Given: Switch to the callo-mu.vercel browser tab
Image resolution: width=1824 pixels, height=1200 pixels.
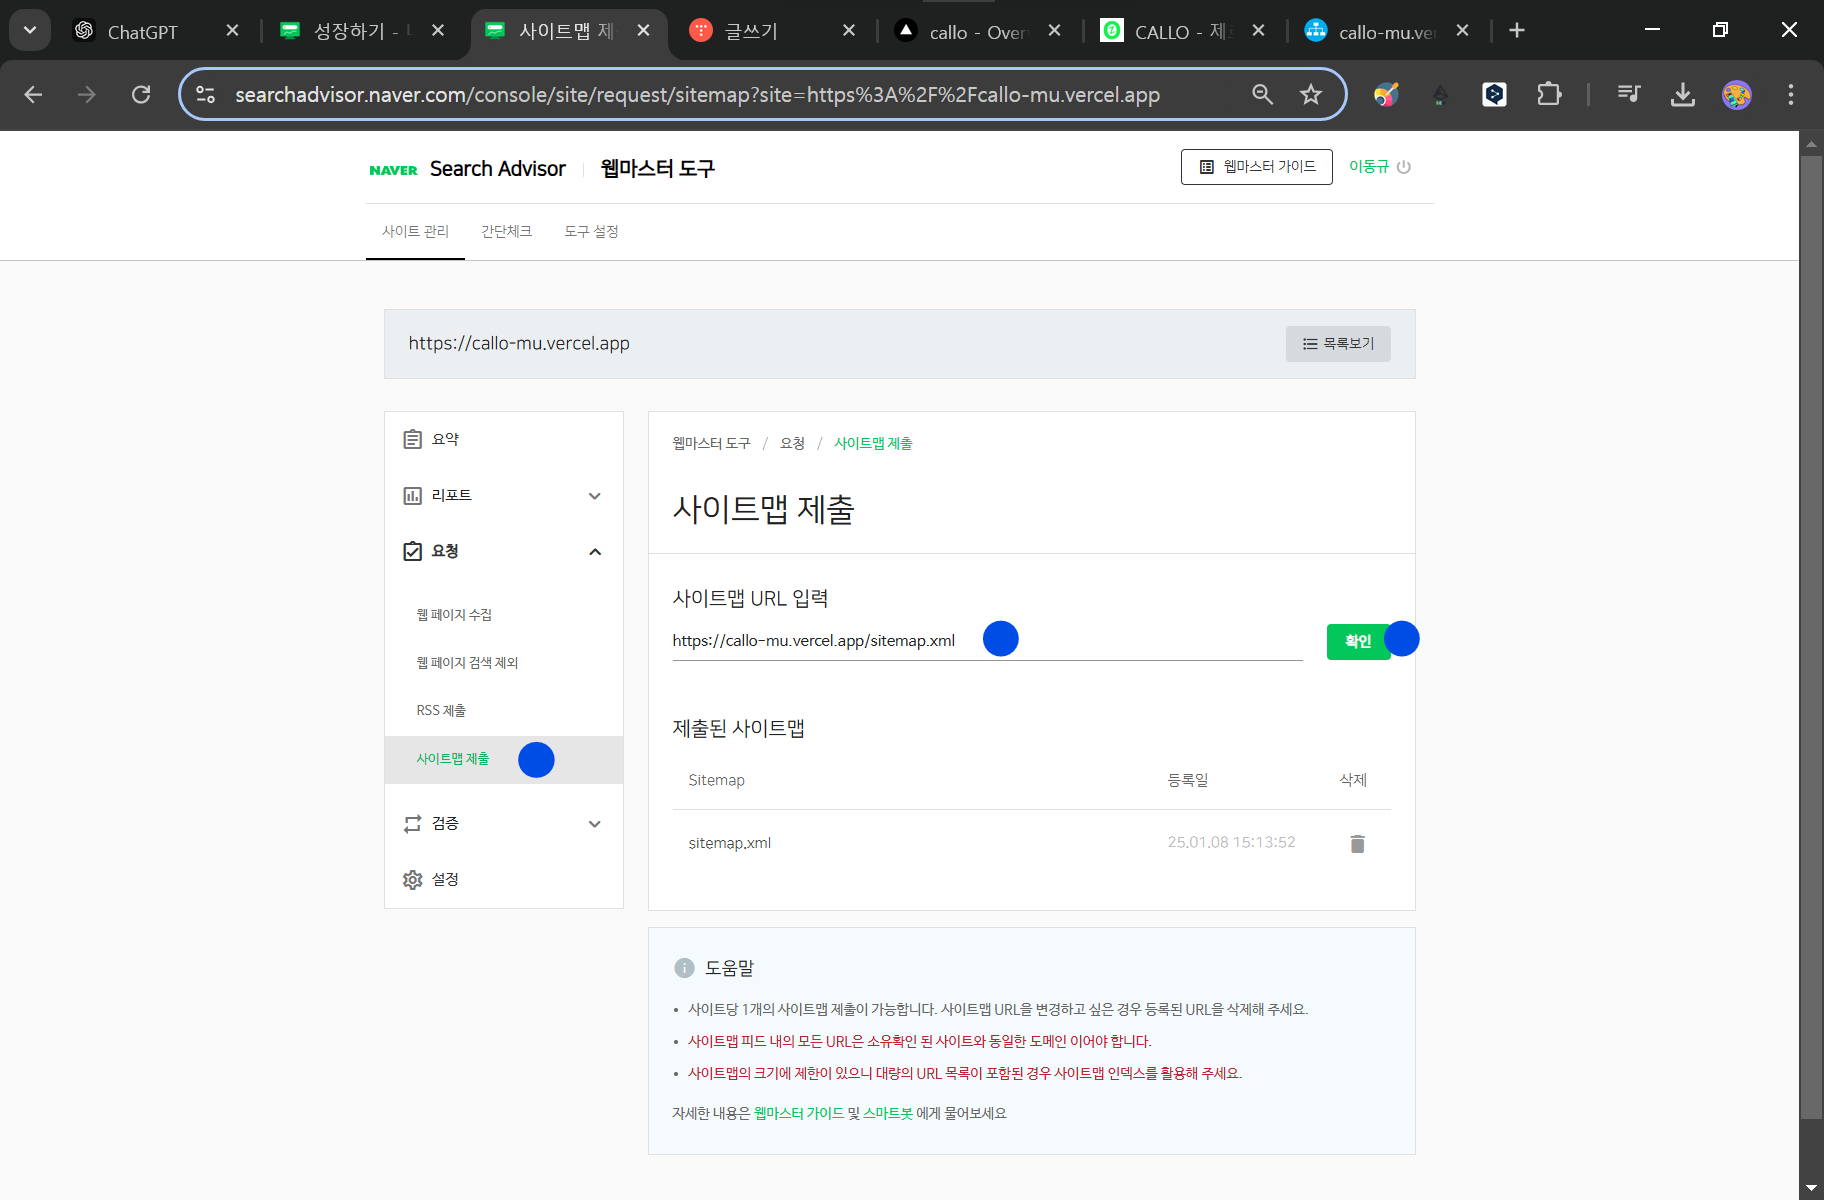Looking at the screenshot, I should coord(1387,31).
